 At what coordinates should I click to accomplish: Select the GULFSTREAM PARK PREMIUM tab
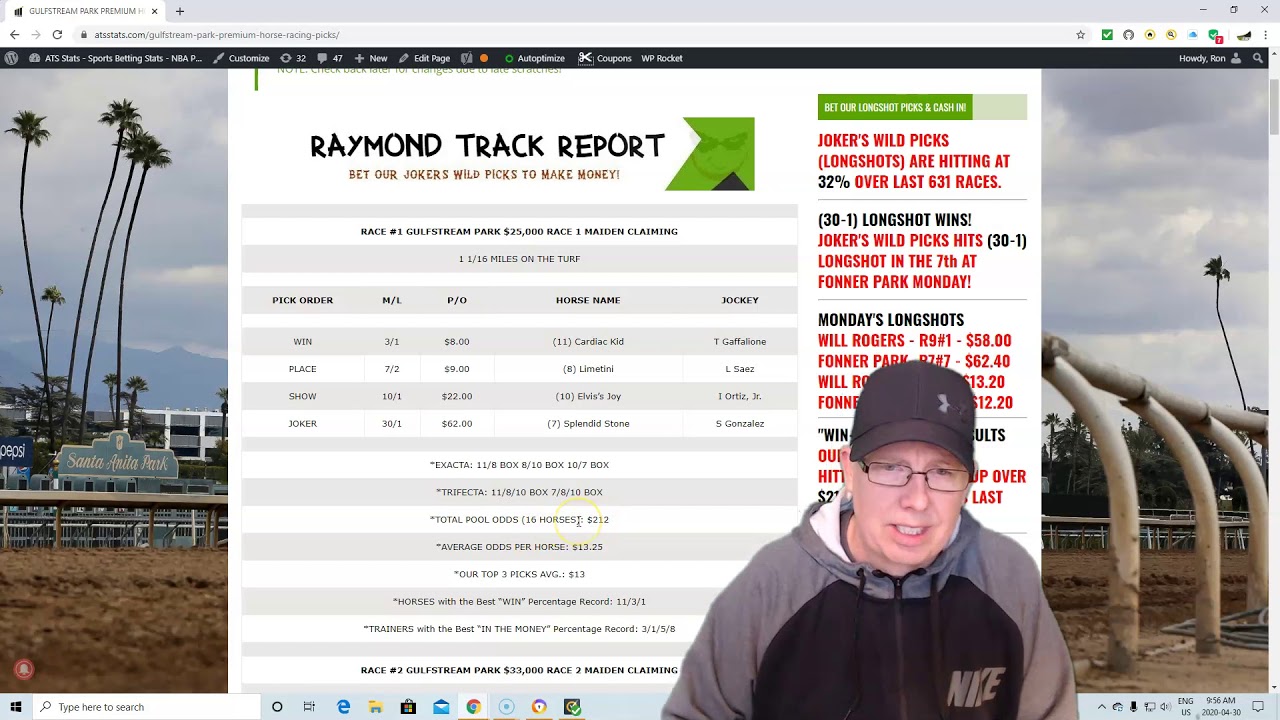pyautogui.click(x=85, y=11)
